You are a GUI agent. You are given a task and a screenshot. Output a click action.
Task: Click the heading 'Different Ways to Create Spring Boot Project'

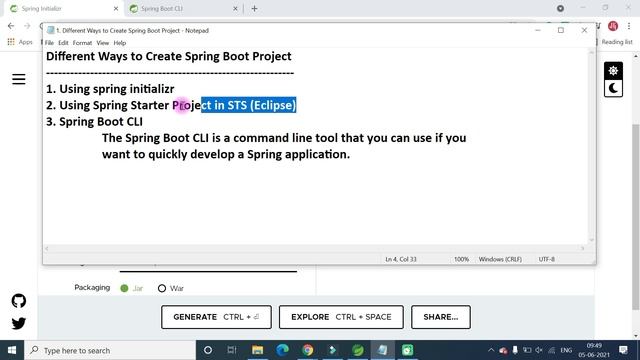click(169, 56)
